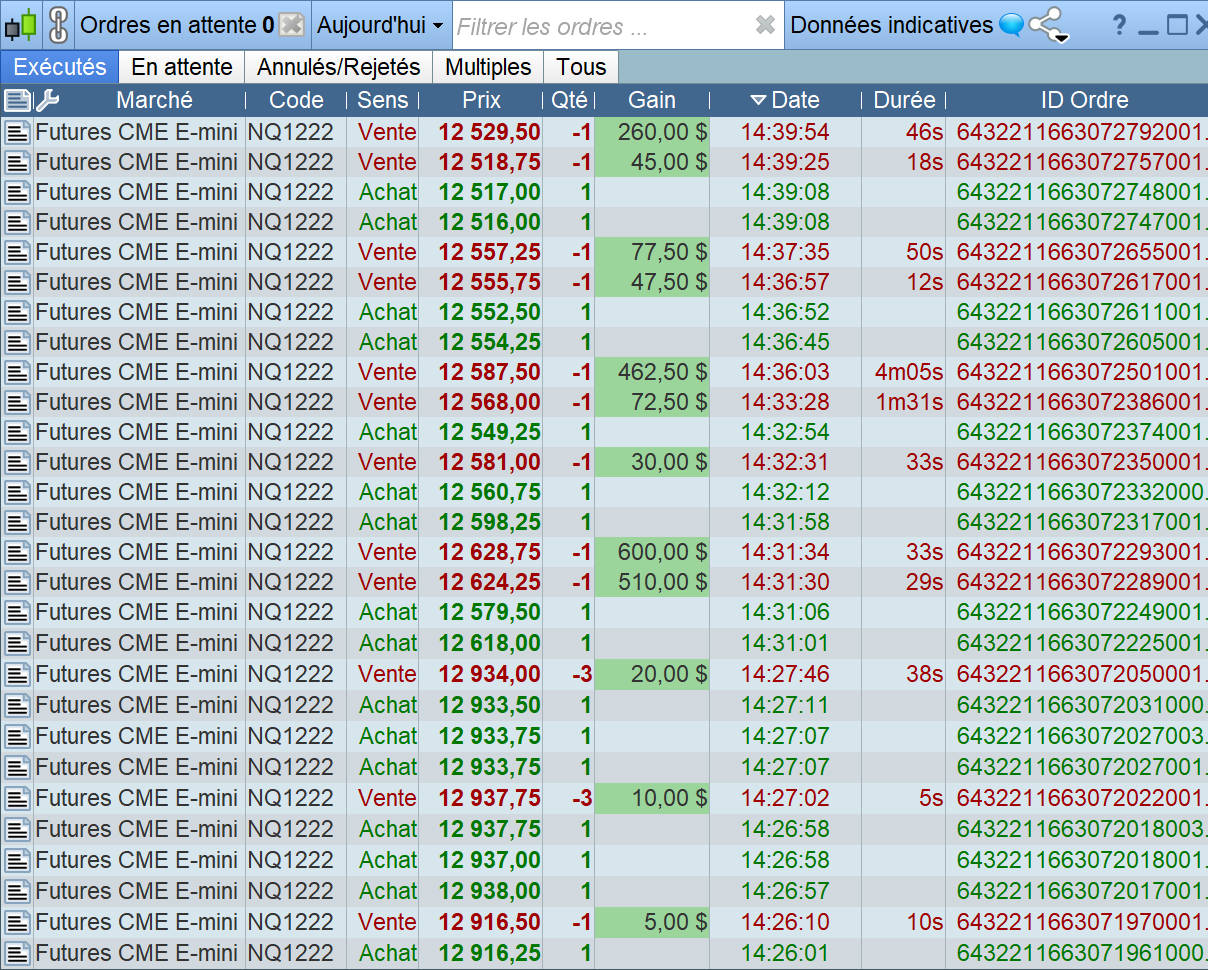
Task: Select the 600,00 $ gain cell
Action: [652, 552]
